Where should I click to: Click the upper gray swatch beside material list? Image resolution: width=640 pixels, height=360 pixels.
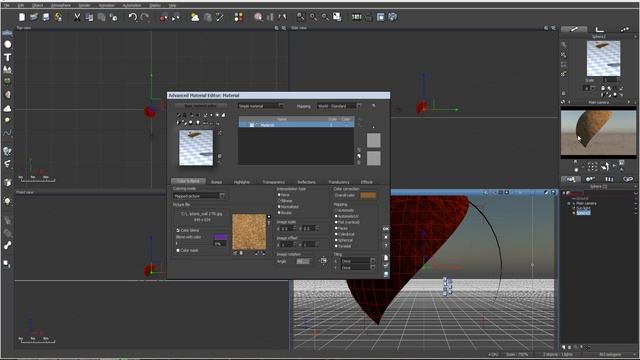373,140
